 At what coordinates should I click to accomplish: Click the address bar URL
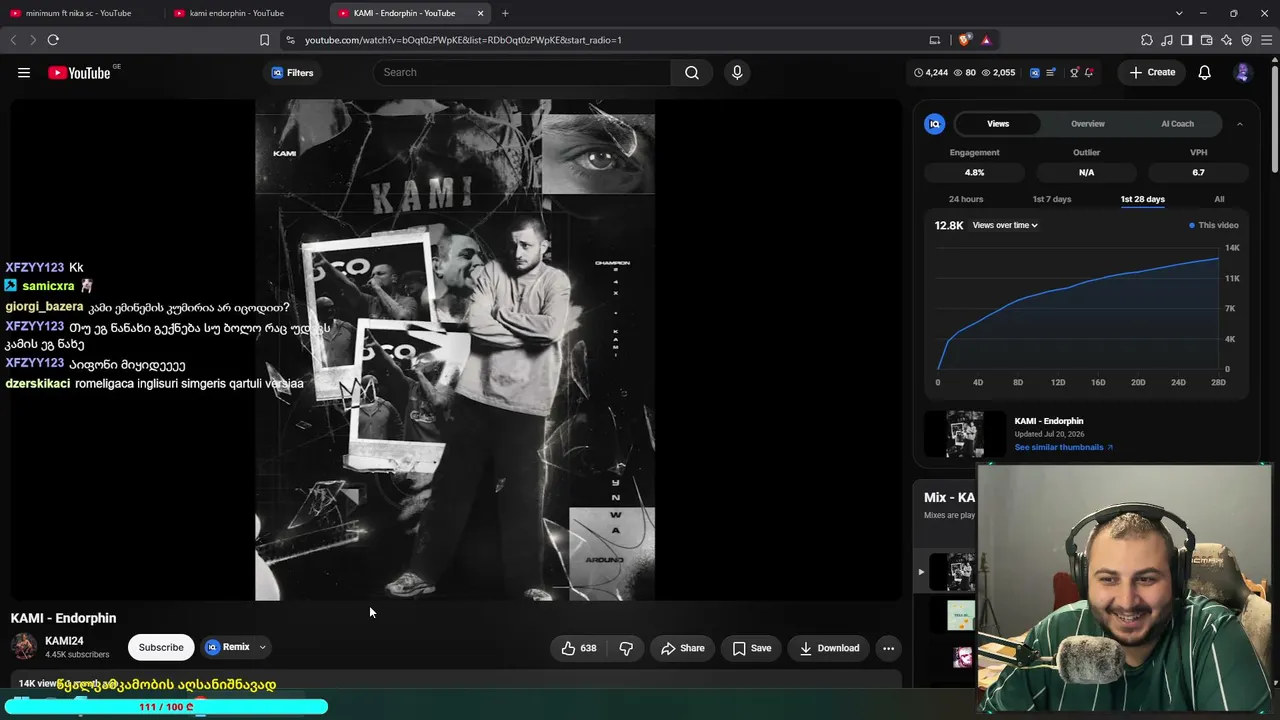pos(463,40)
